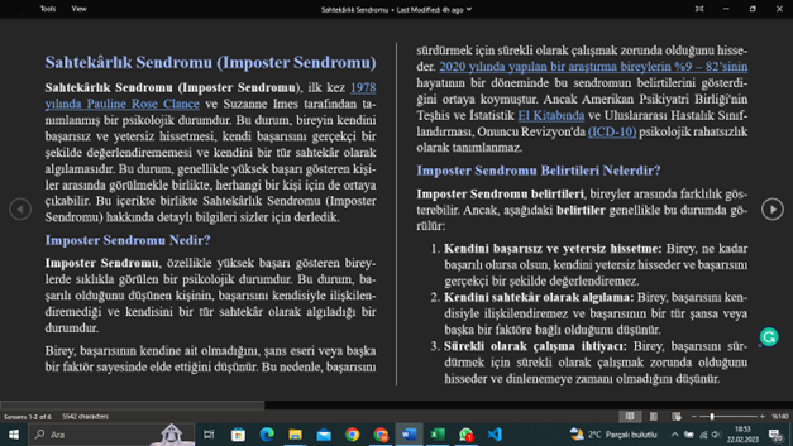Viewport: 793px width, 446px height.
Task: Open WhatsApp with notification badge
Action: [466, 434]
